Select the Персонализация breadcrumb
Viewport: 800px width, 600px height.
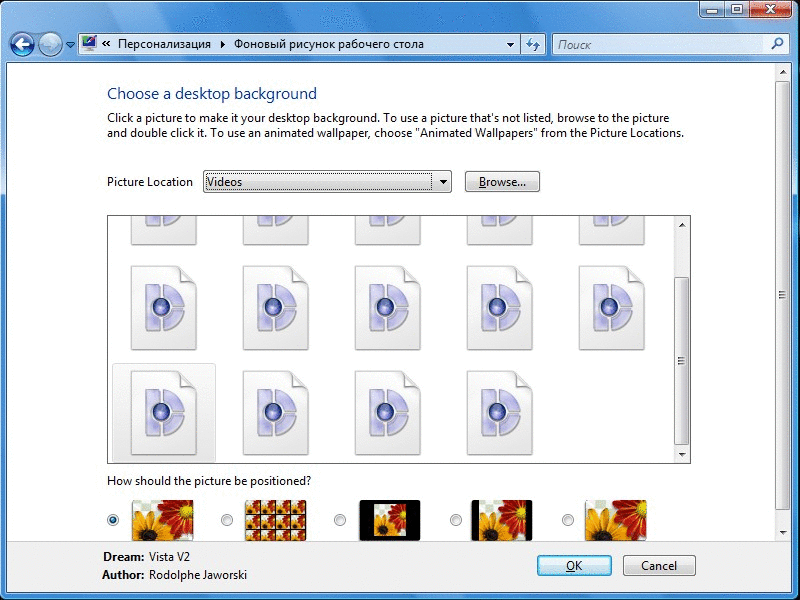pyautogui.click(x=164, y=44)
